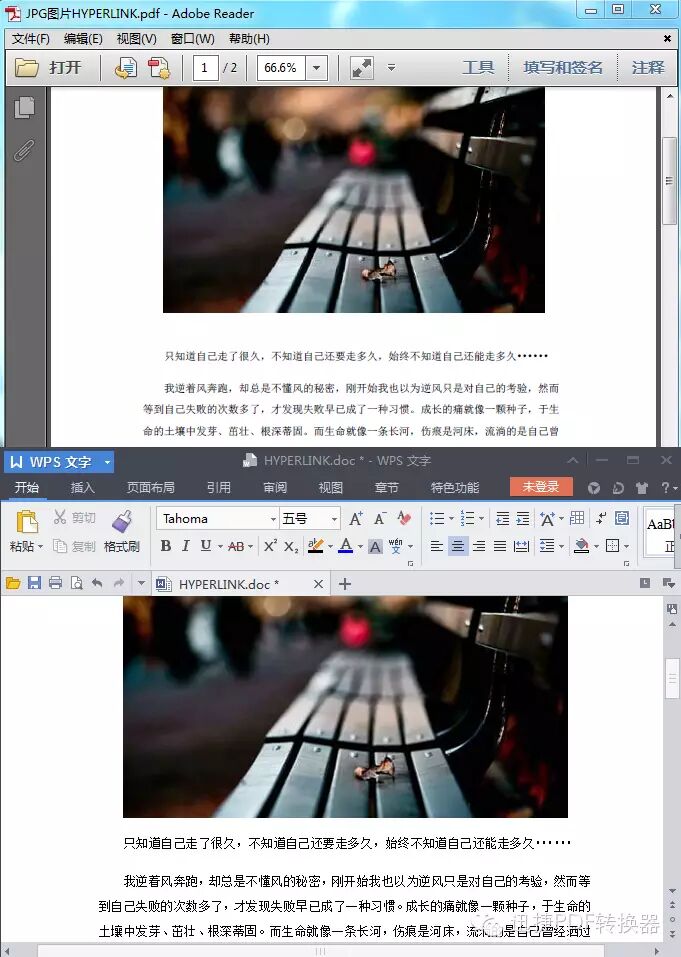This screenshot has height=957, width=681.
Task: Click the convert PDF icon in Adobe Reader
Action: click(125, 68)
